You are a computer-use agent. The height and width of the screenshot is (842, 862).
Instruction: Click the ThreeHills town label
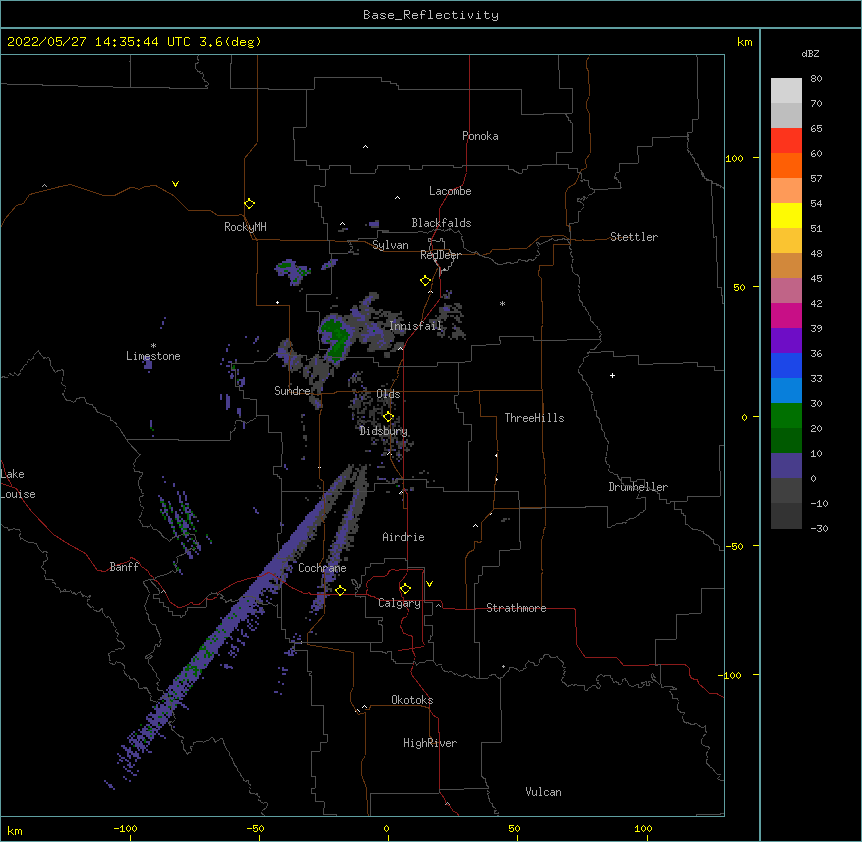click(x=534, y=418)
